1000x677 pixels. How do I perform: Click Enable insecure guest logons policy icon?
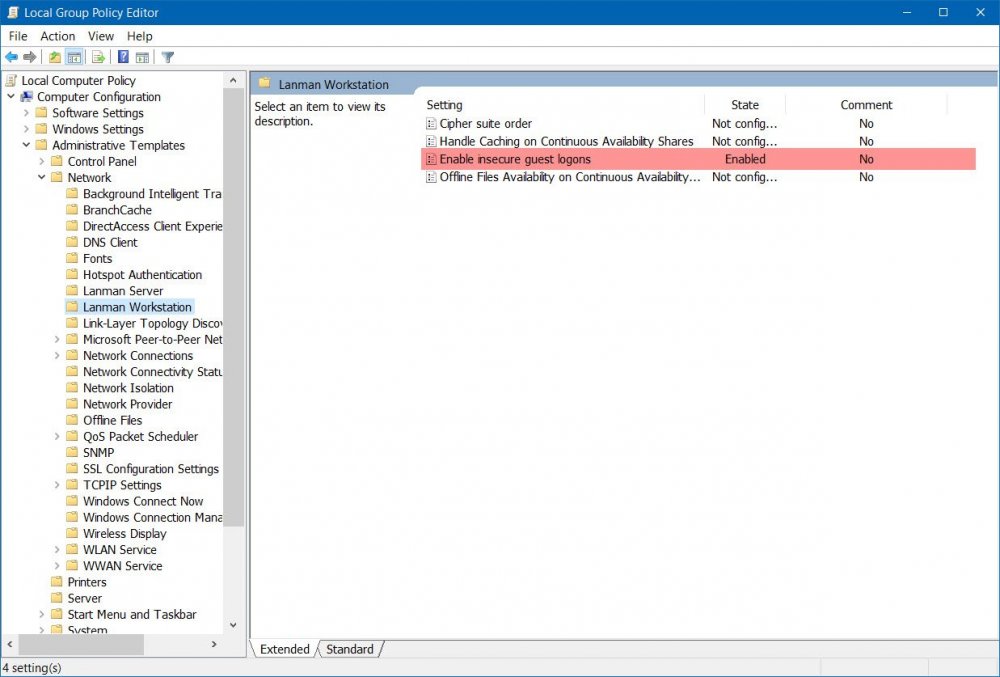(431, 159)
